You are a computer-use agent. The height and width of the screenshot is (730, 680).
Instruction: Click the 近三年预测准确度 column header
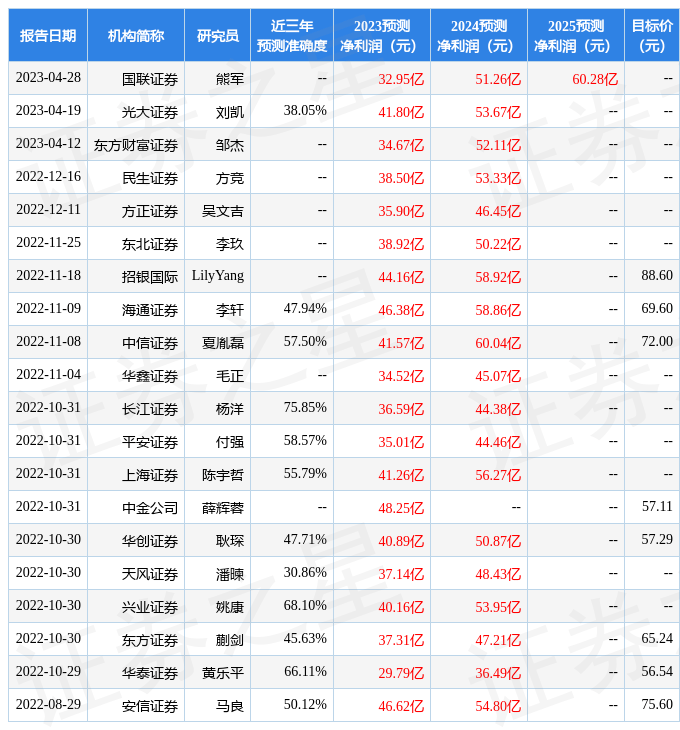tap(292, 35)
